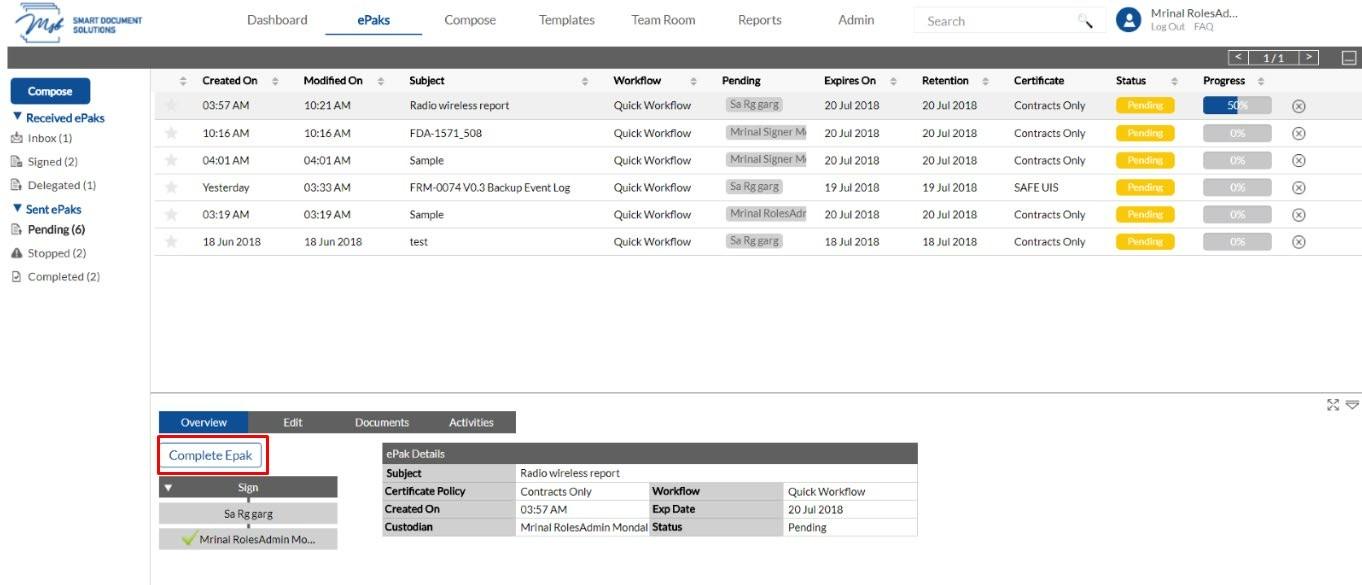Click cancel icon on FRM-0074 row
Screen dimensions: 1362x585
[1299, 187]
